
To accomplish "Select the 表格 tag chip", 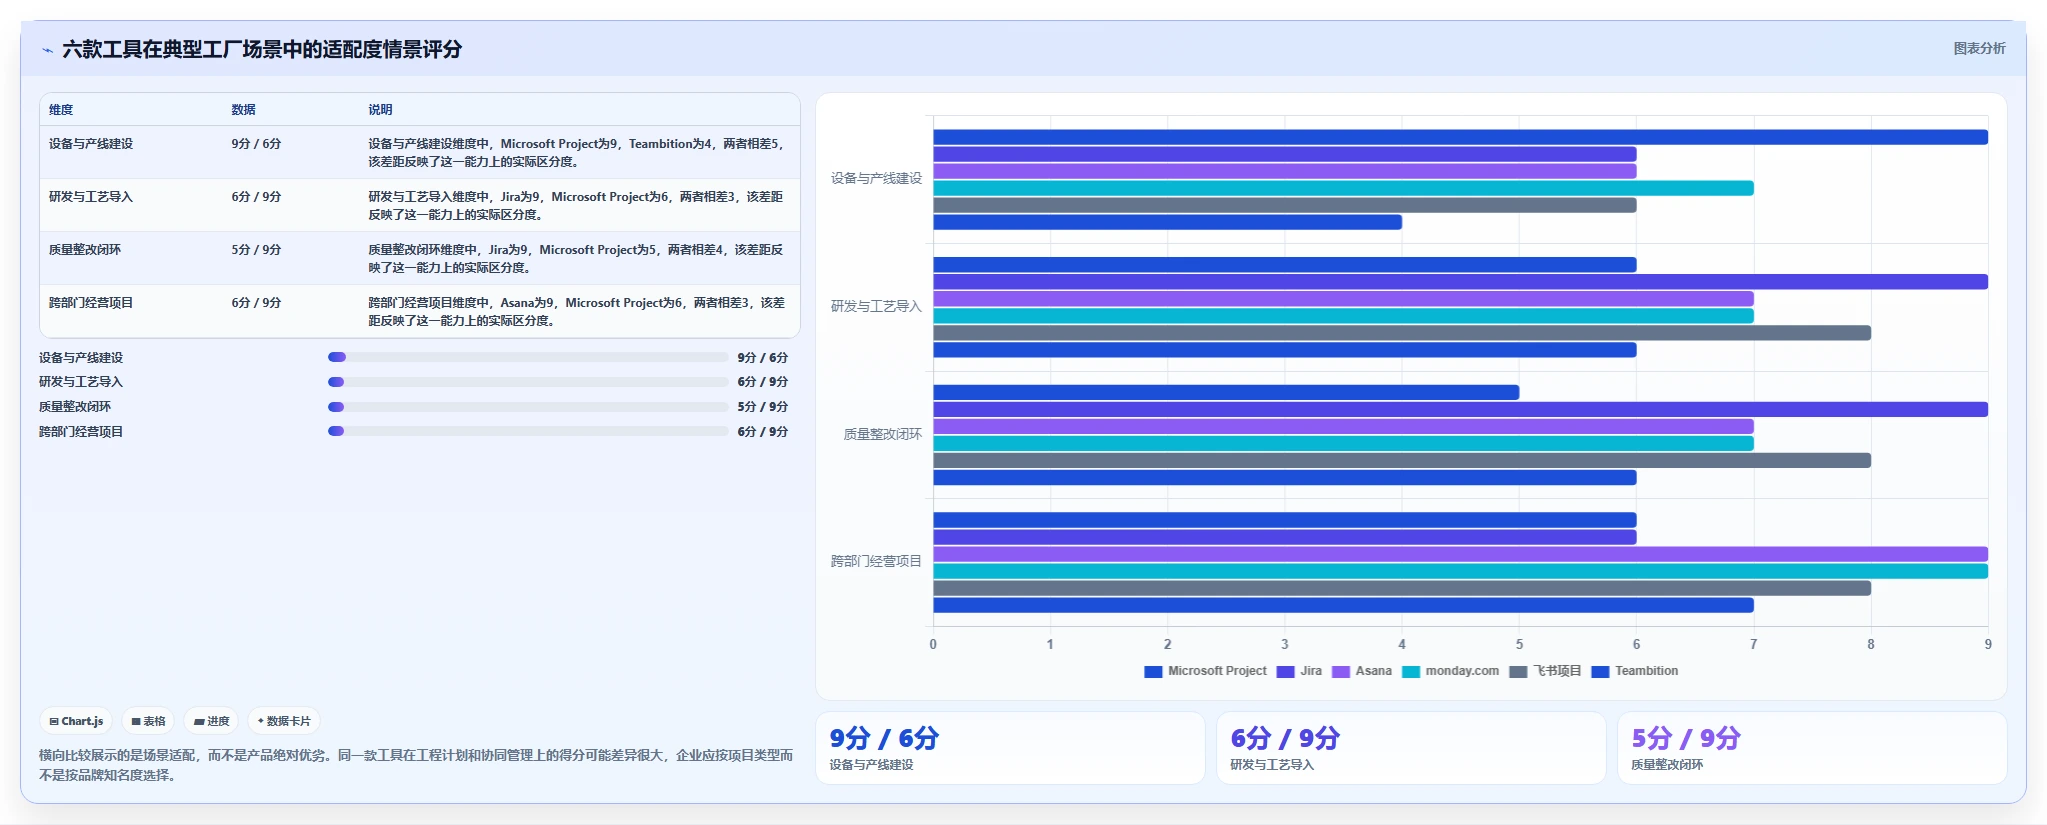I will tap(148, 721).
